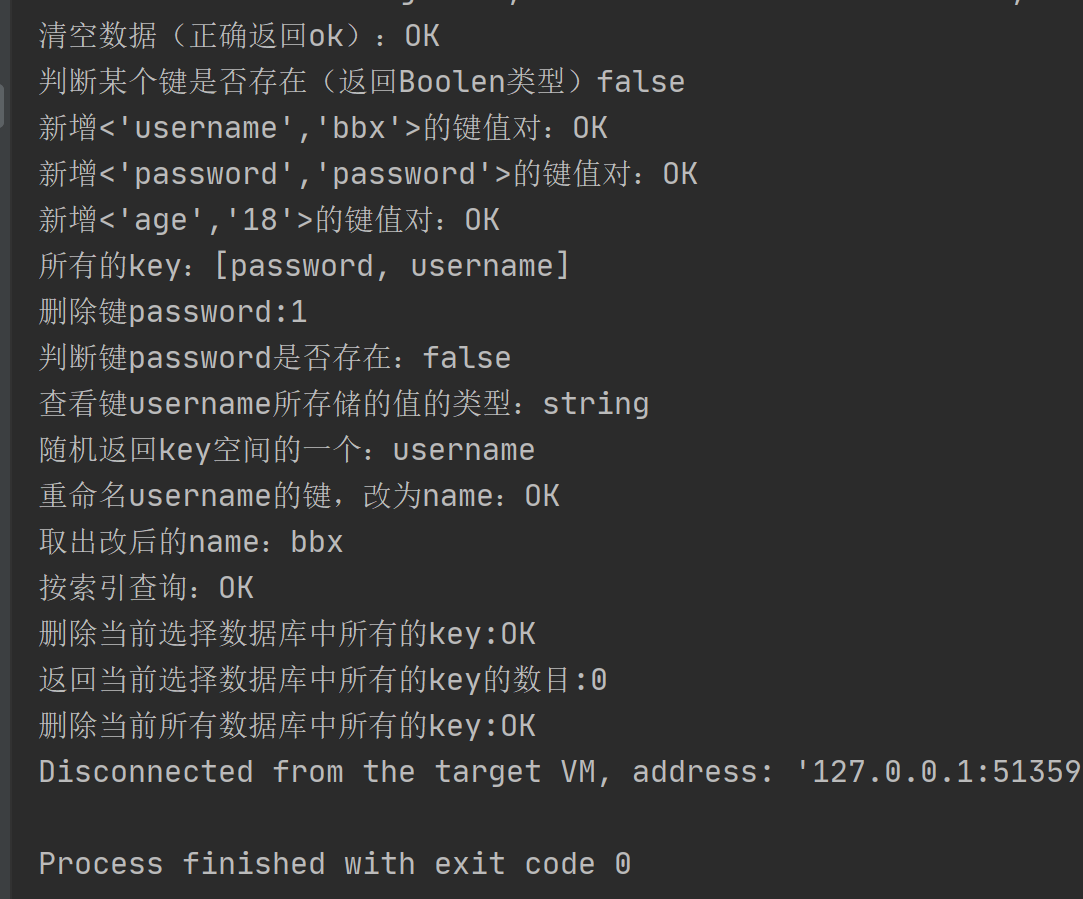Click the '返回当前选择数据库中所有的key的数目' line
This screenshot has height=899, width=1083.
(322, 680)
